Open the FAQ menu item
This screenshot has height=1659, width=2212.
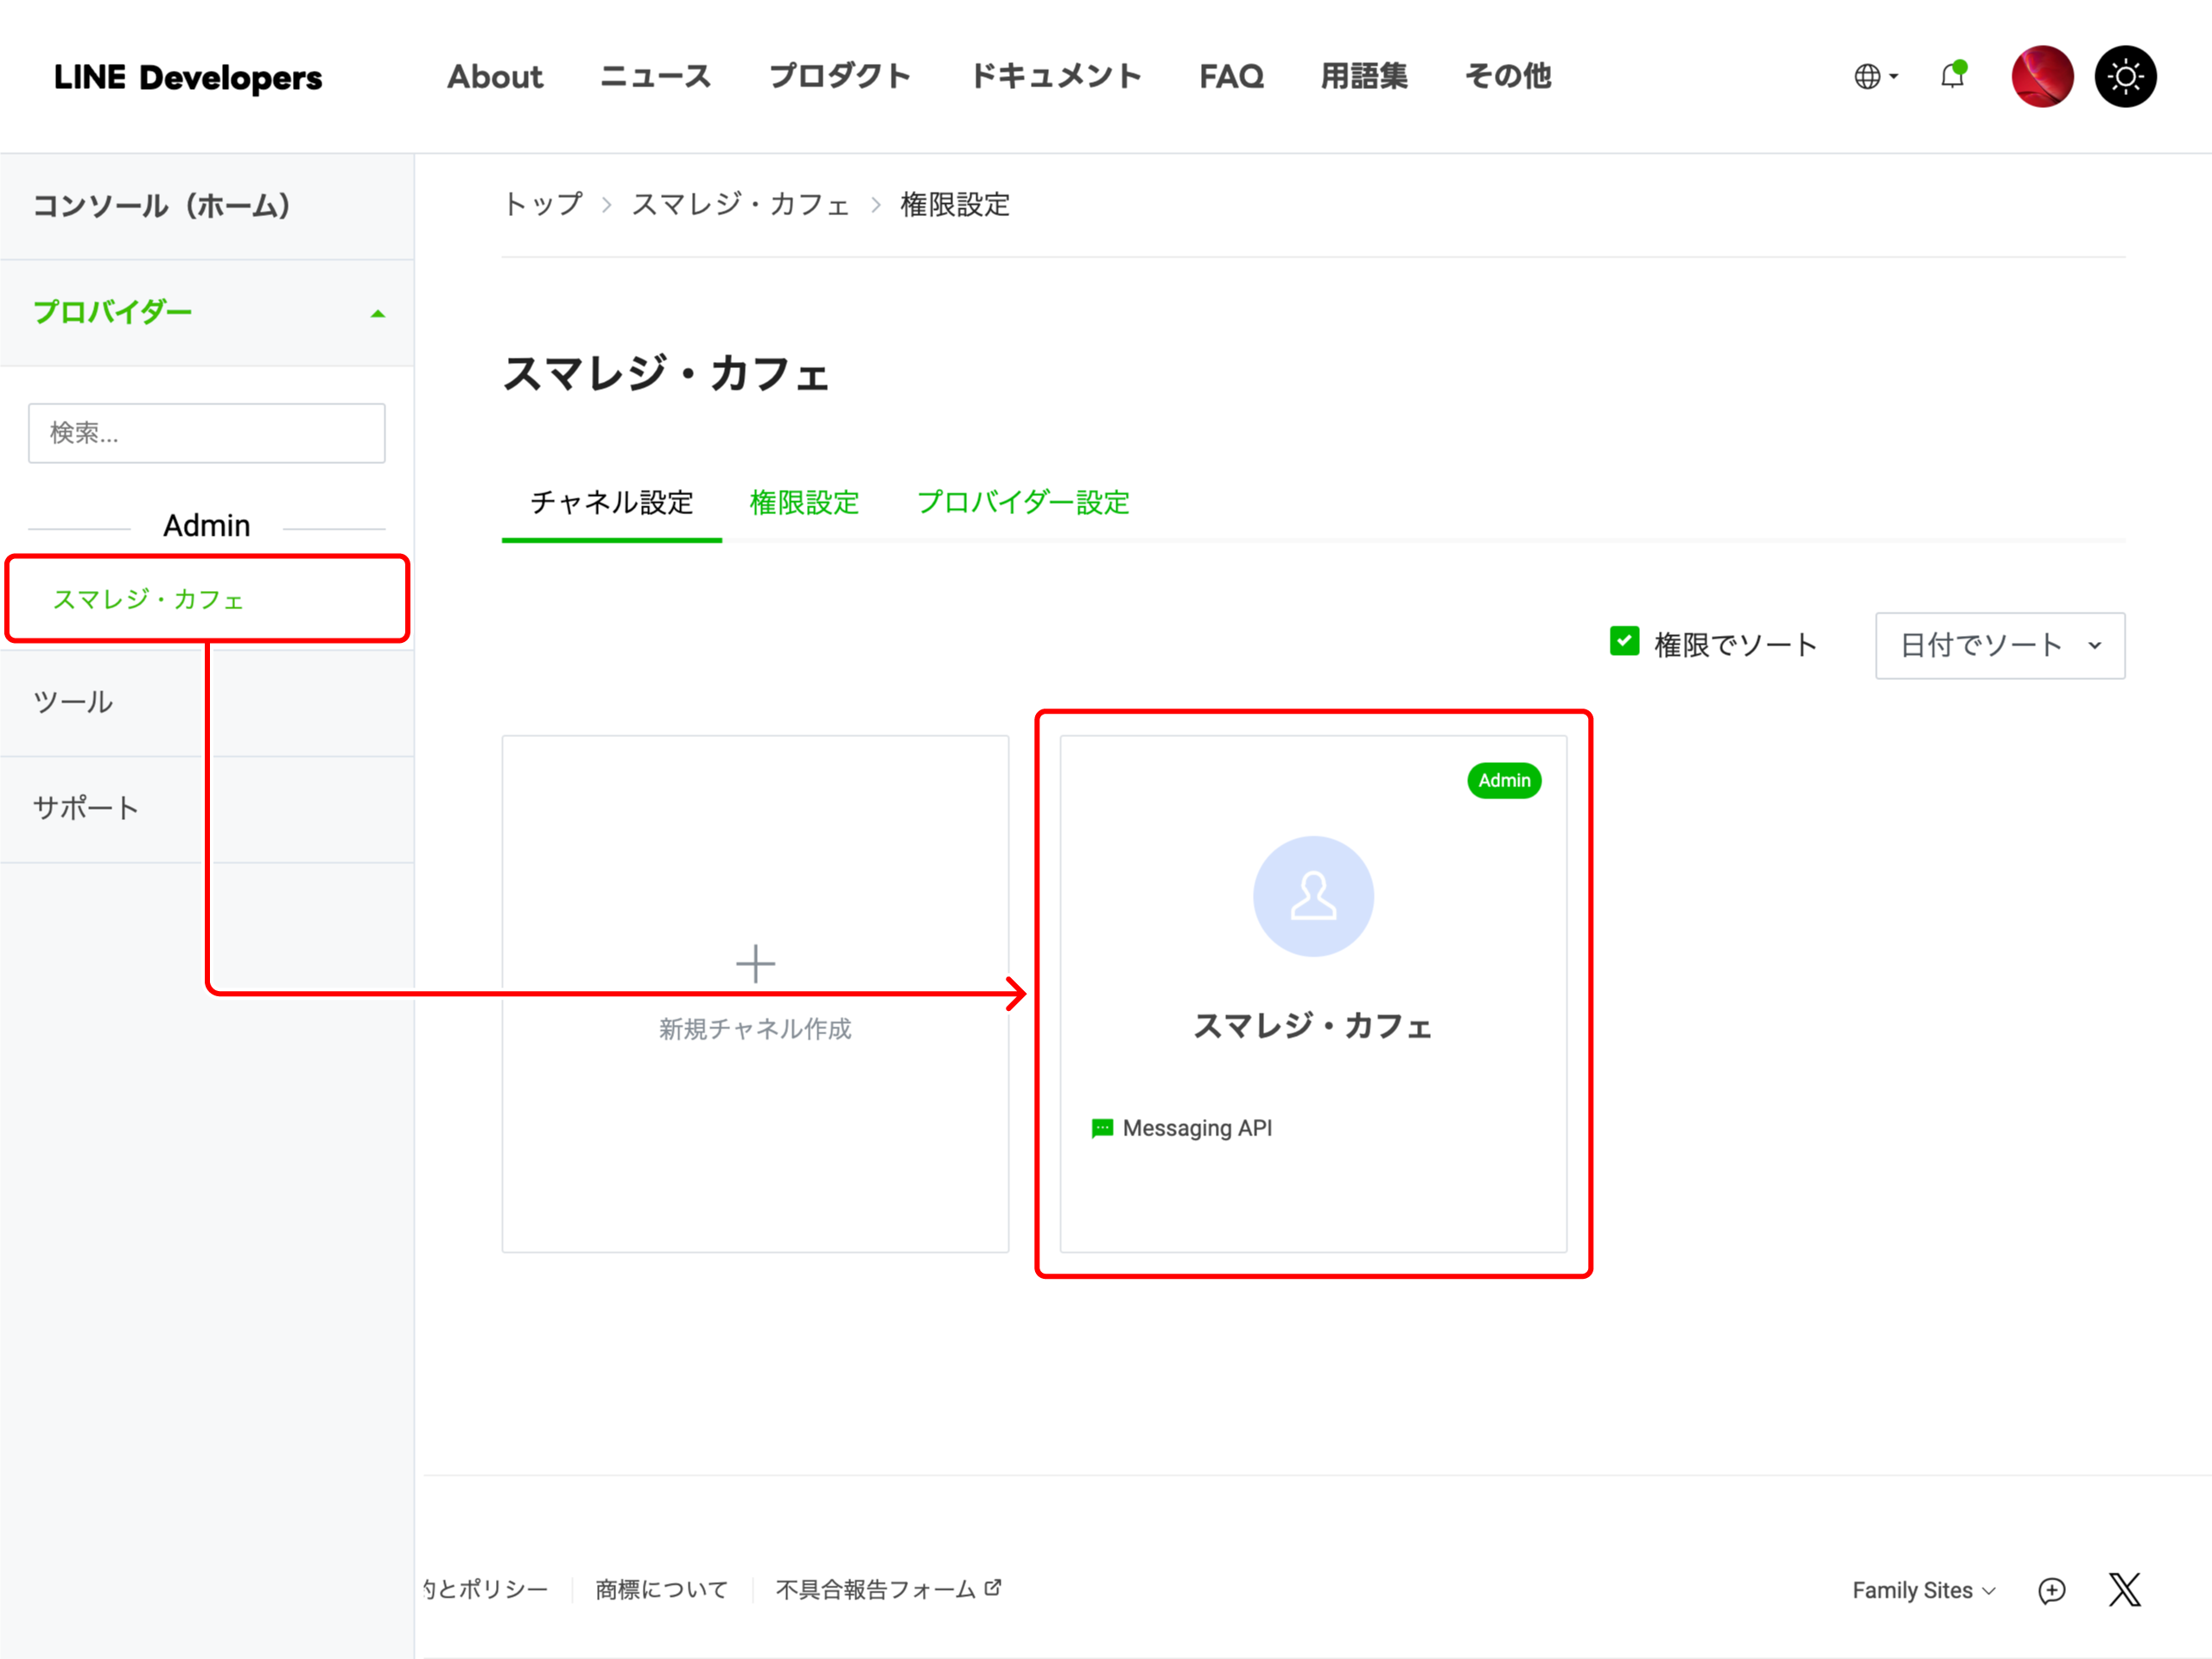(x=1231, y=76)
